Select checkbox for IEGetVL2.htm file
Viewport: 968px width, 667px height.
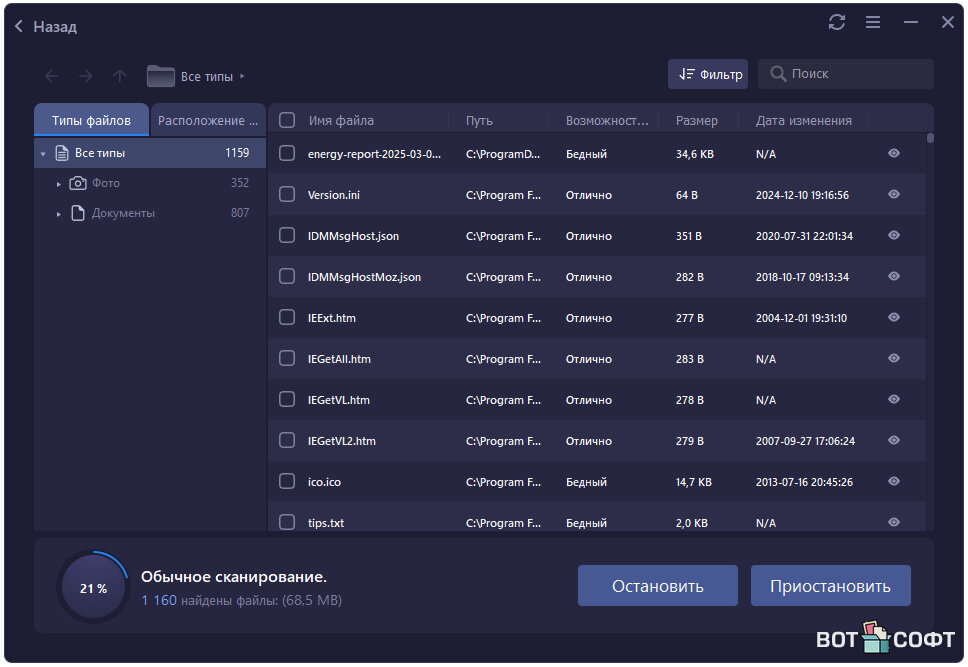pyautogui.click(x=287, y=441)
